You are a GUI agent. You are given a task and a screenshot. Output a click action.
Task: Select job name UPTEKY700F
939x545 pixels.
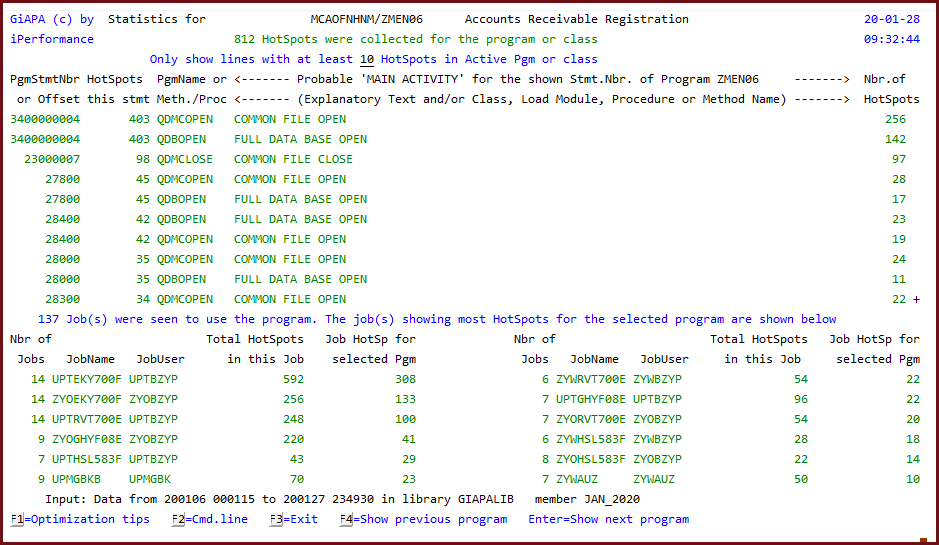point(87,379)
